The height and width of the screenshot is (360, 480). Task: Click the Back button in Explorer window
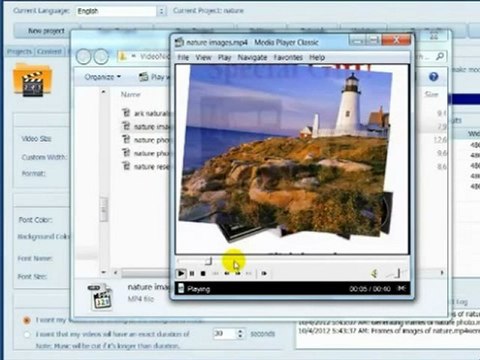tap(83, 57)
